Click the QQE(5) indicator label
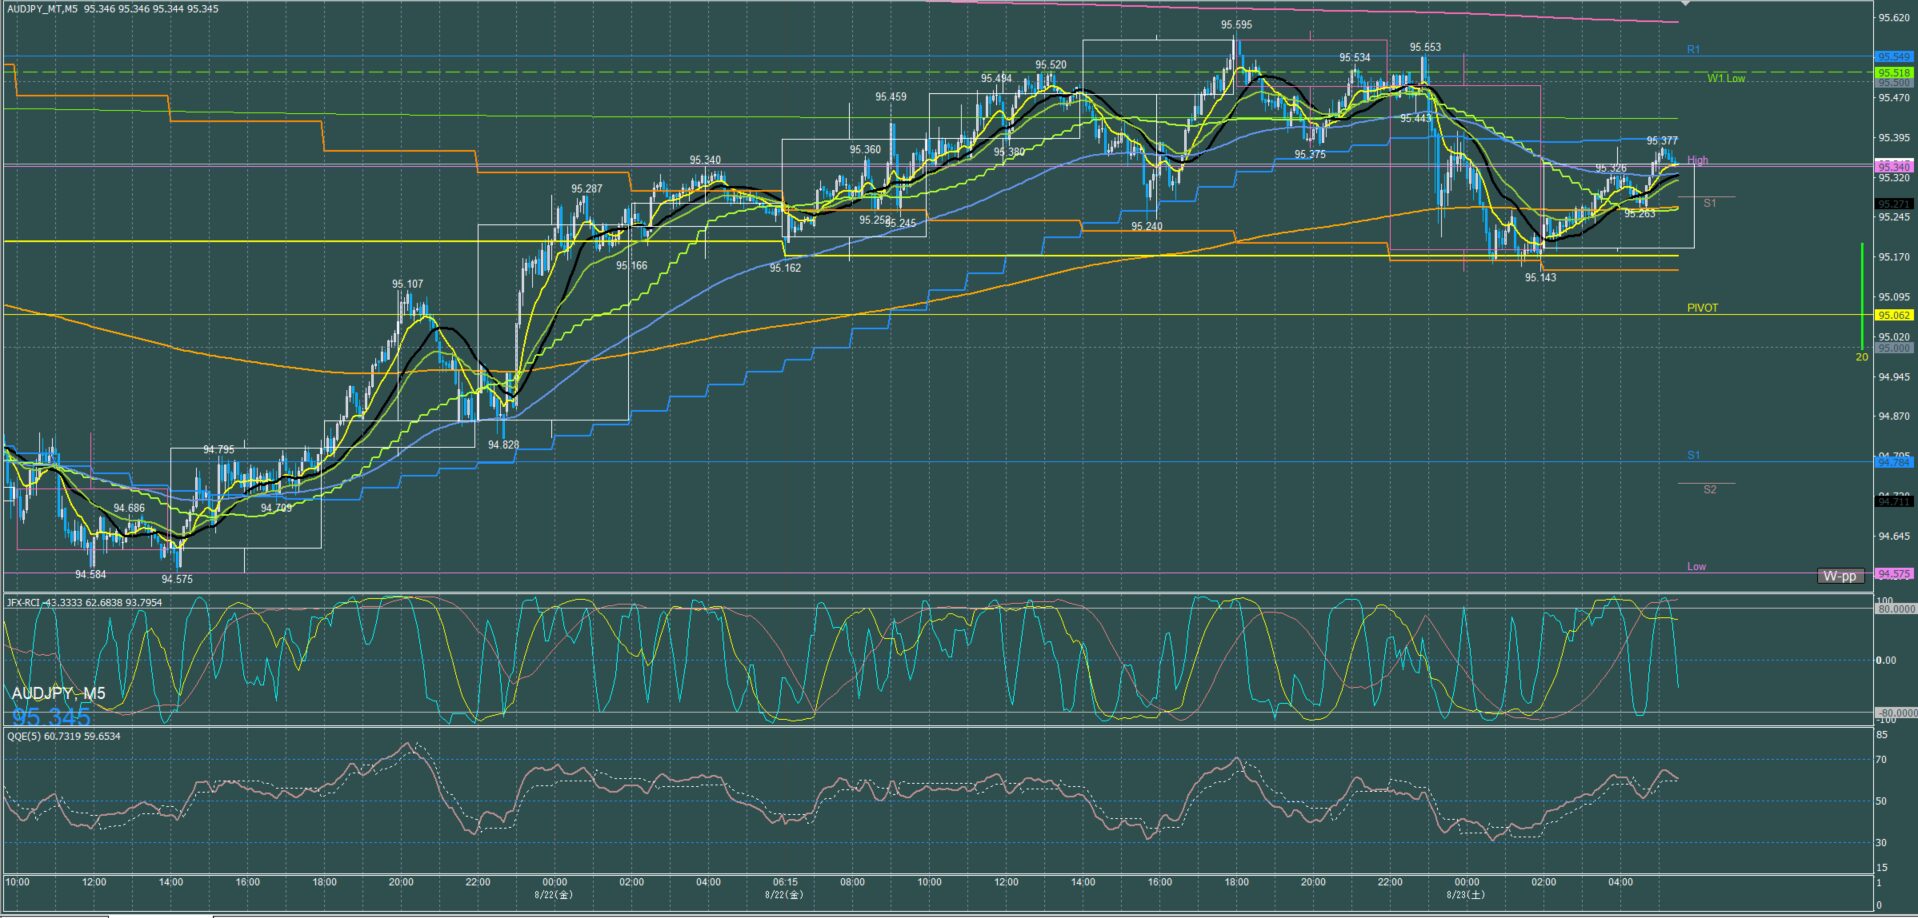The image size is (1918, 918). click(64, 736)
